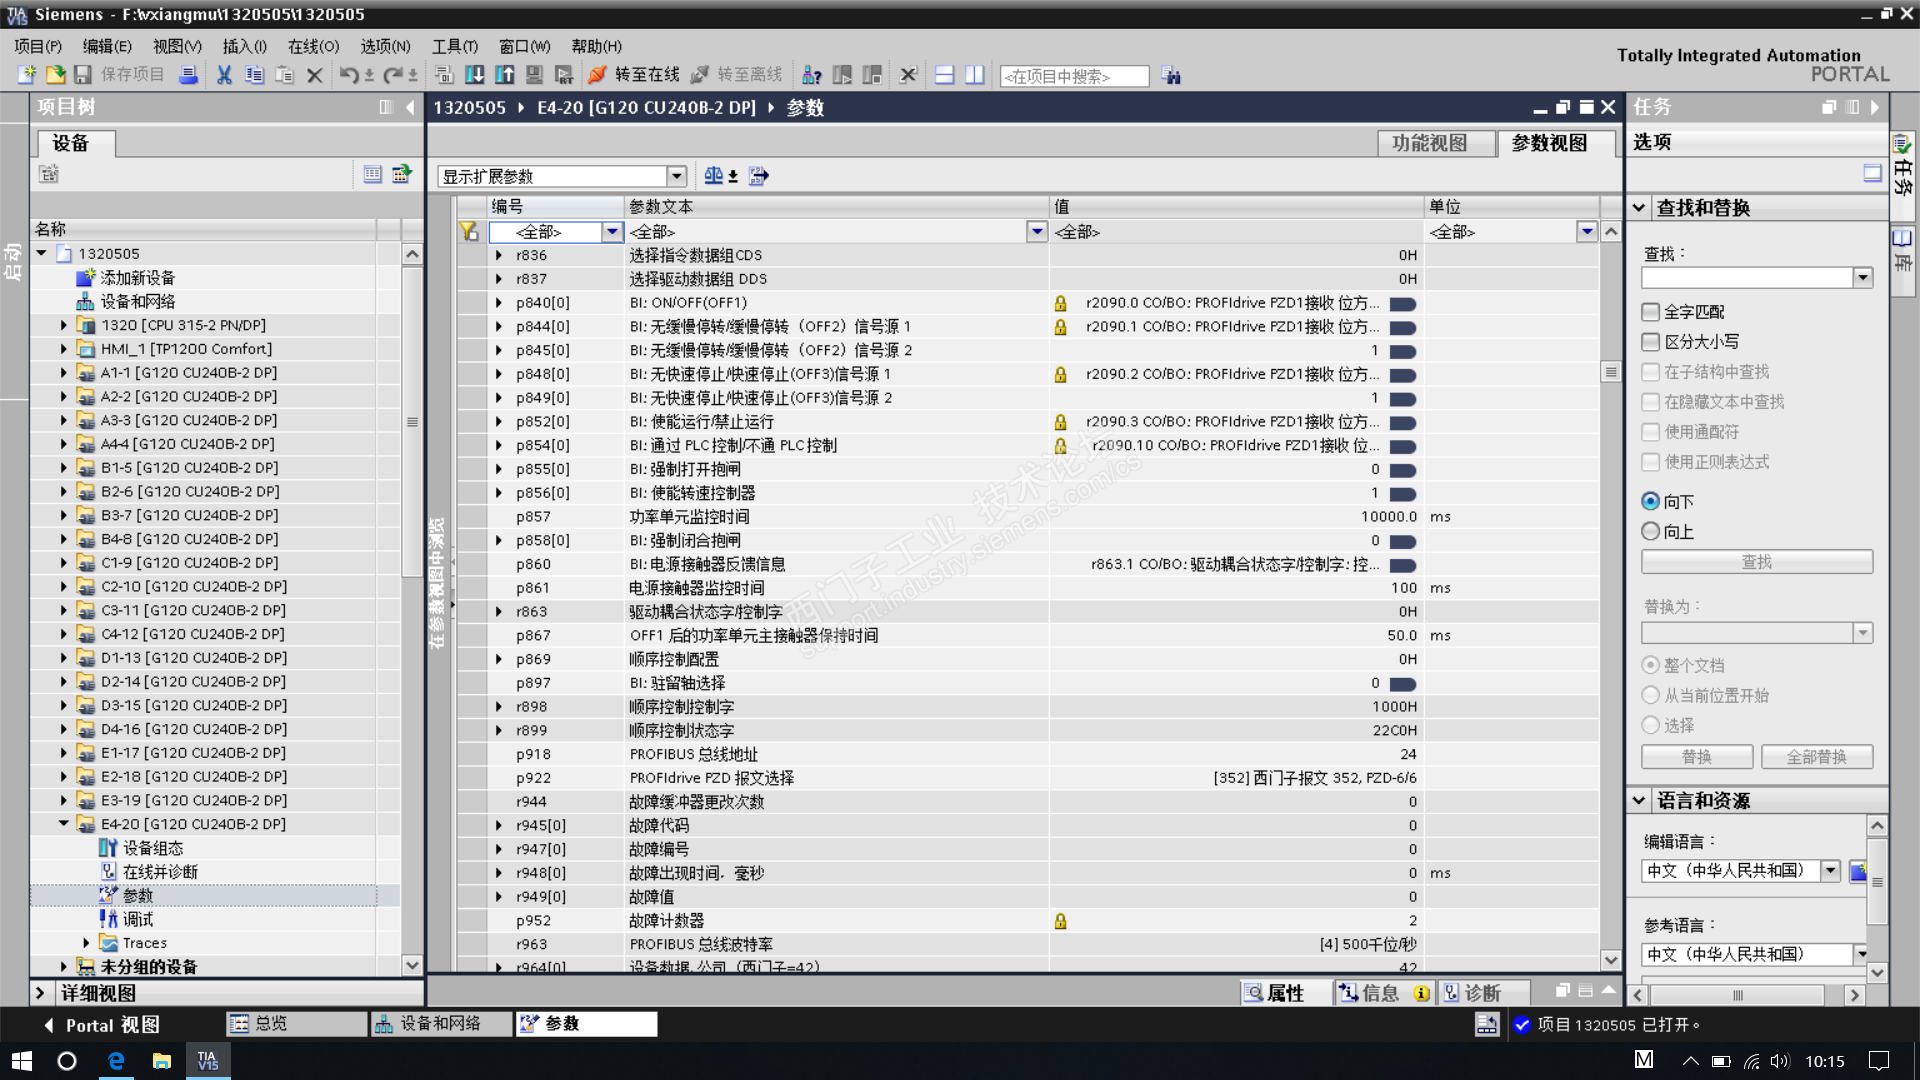Enable the 全字匹配 whole-word checkbox

pos(1650,312)
